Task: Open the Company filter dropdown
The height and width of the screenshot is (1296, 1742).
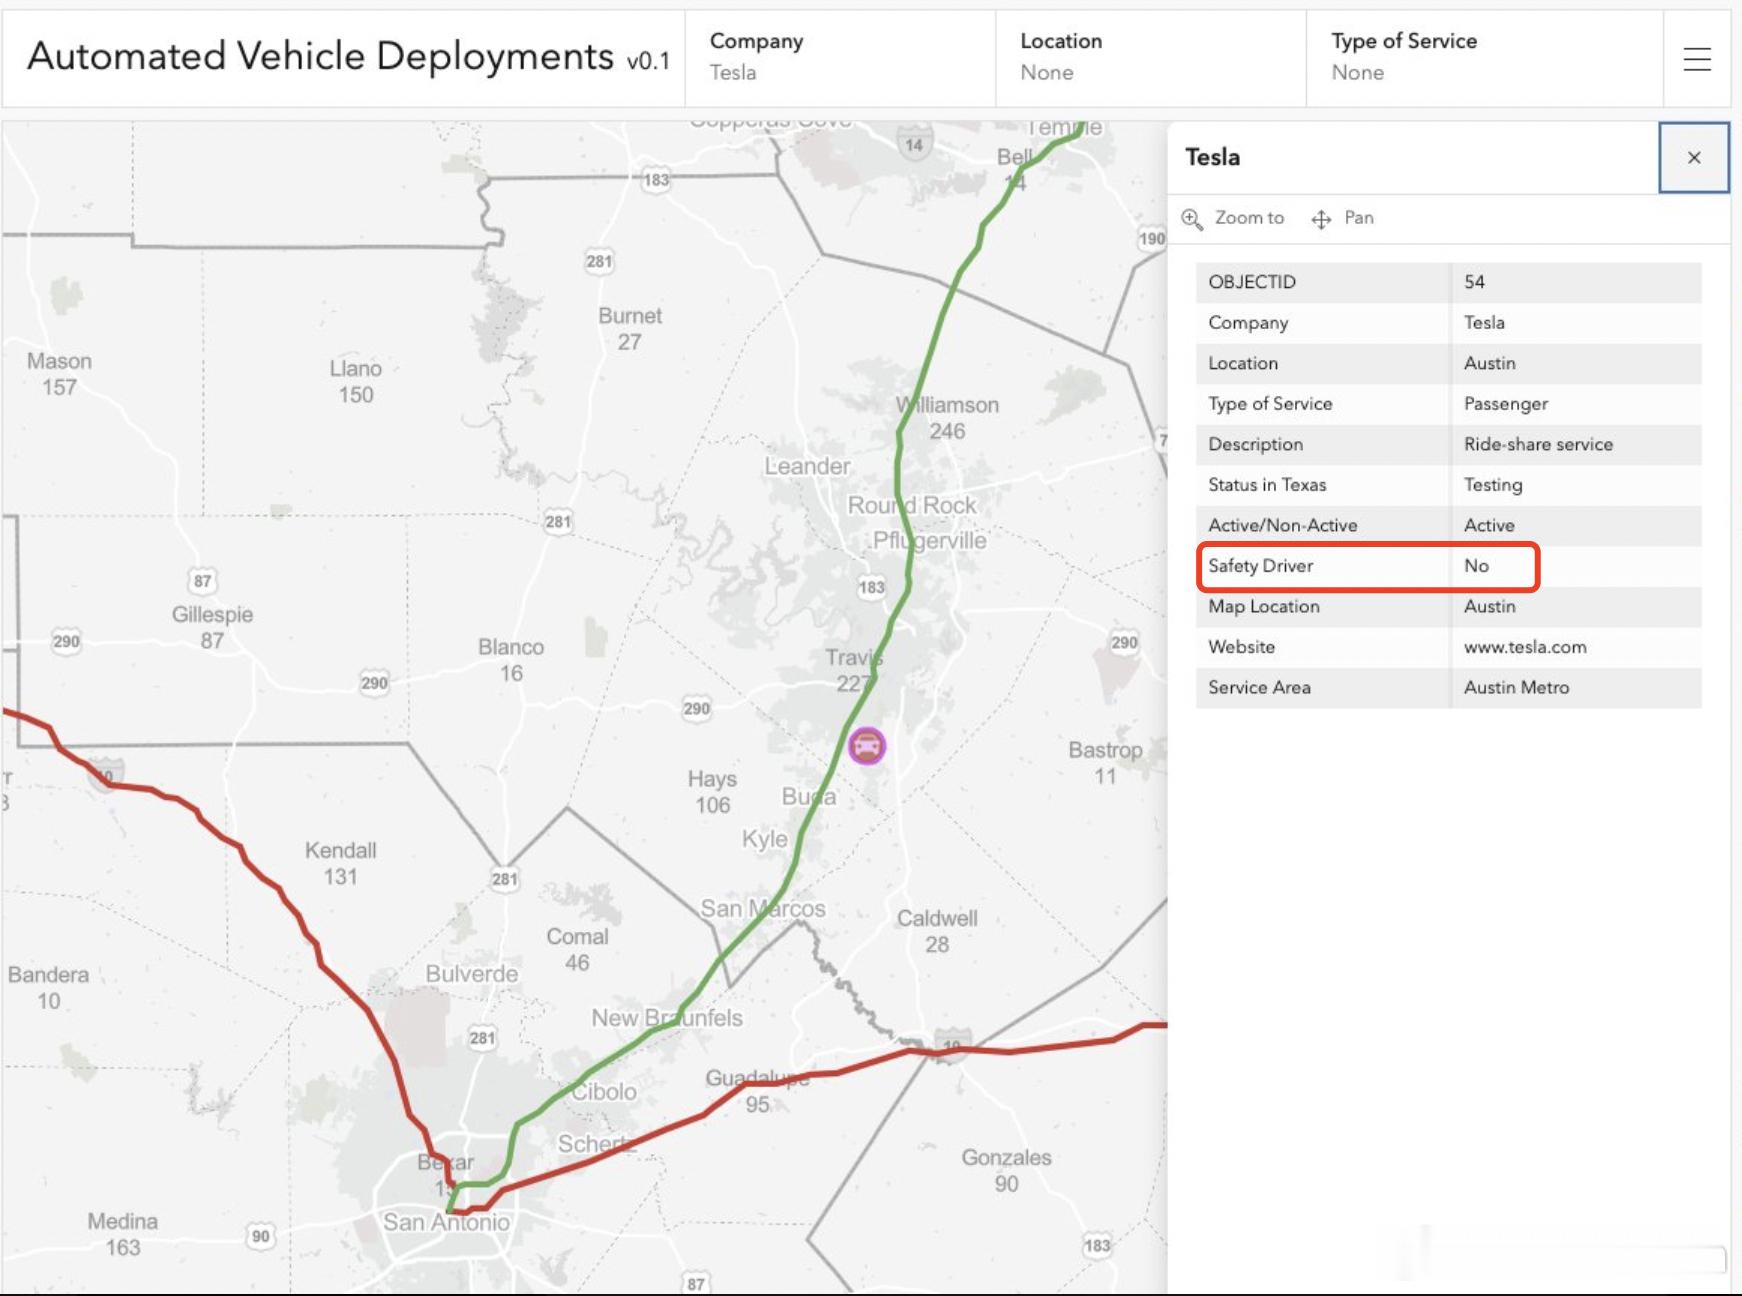Action: (x=840, y=58)
